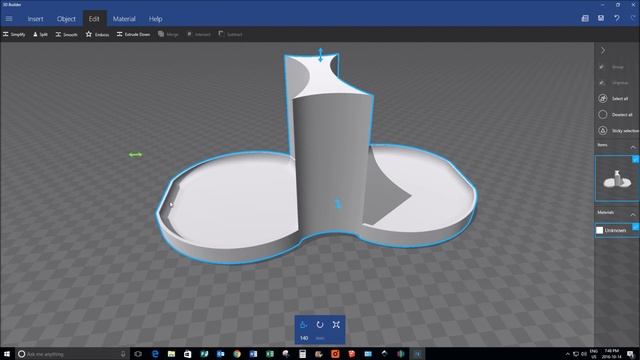Click the Extrude Down tool
640x360 pixels.
133,35
